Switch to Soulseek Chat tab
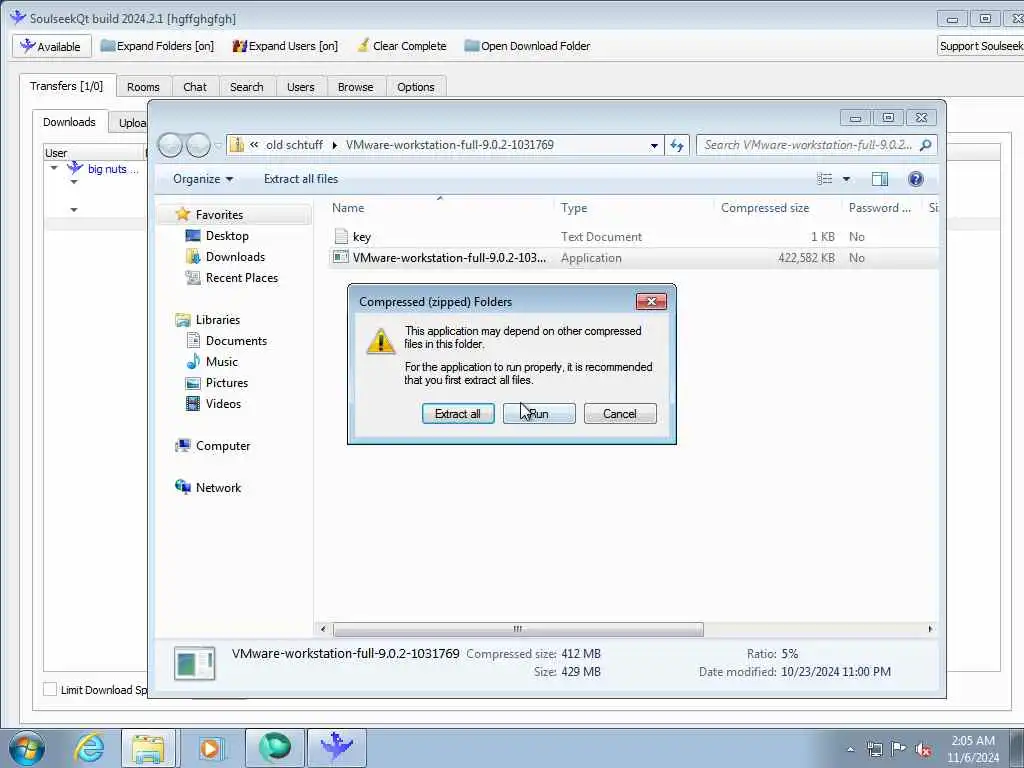 (x=195, y=87)
